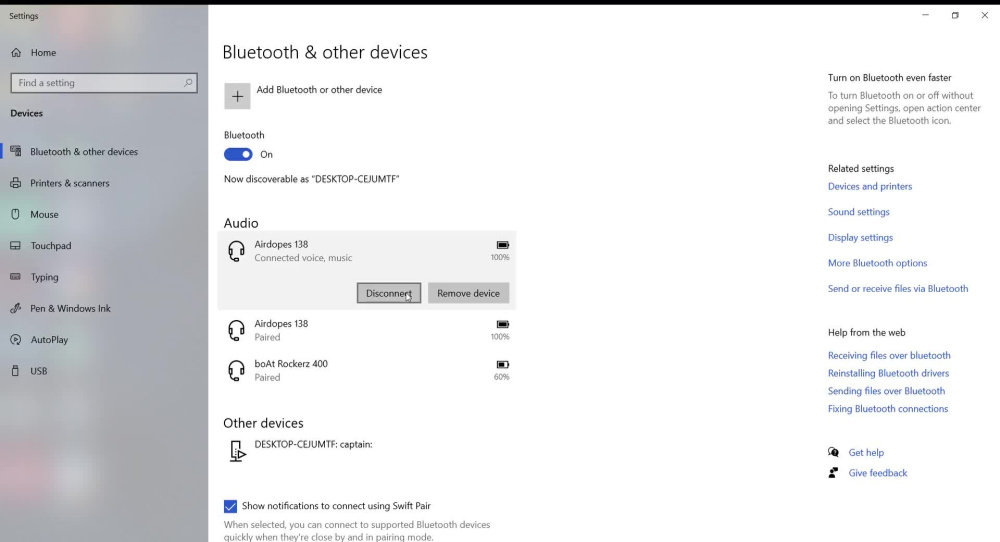Viewport: 1000px width, 542px height.
Task: Open Receiving files over bluetooth help link
Action: 889,355
